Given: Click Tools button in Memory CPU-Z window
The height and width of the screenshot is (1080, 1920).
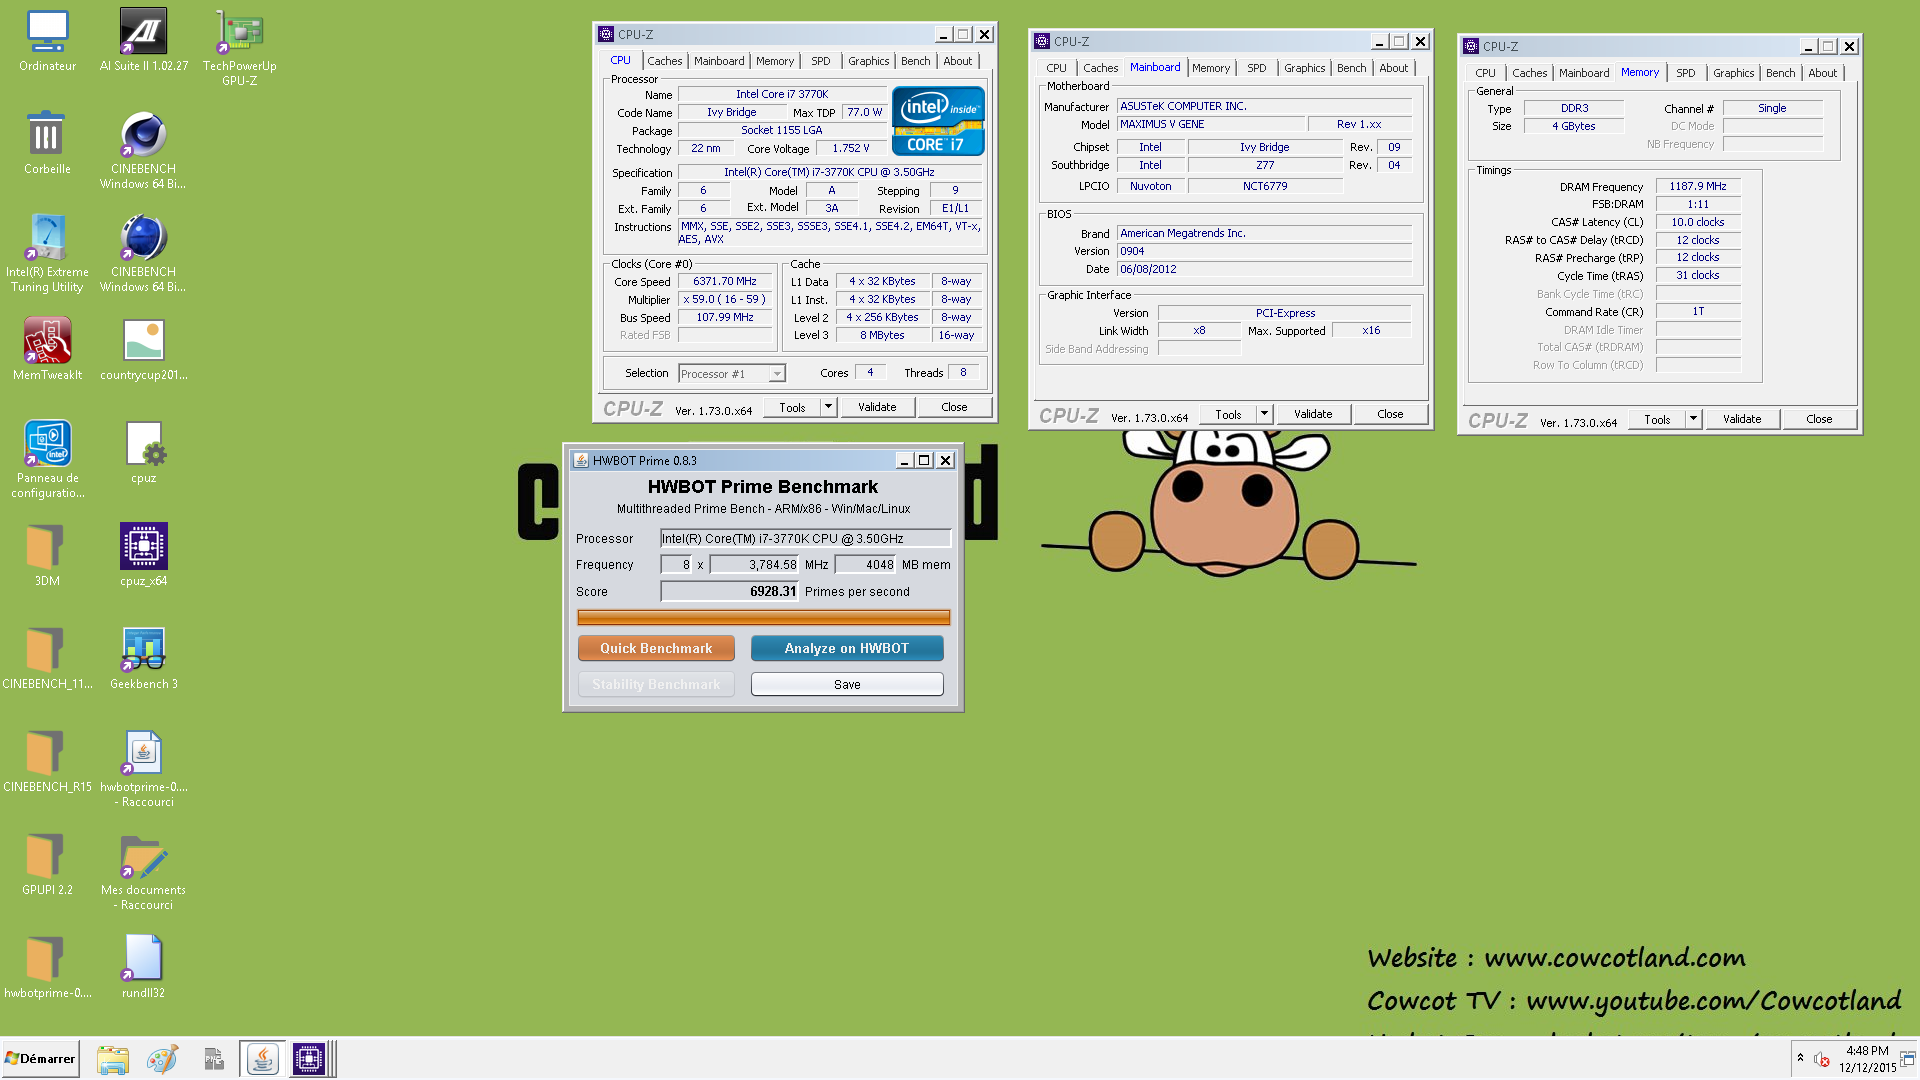Looking at the screenshot, I should 1657,419.
